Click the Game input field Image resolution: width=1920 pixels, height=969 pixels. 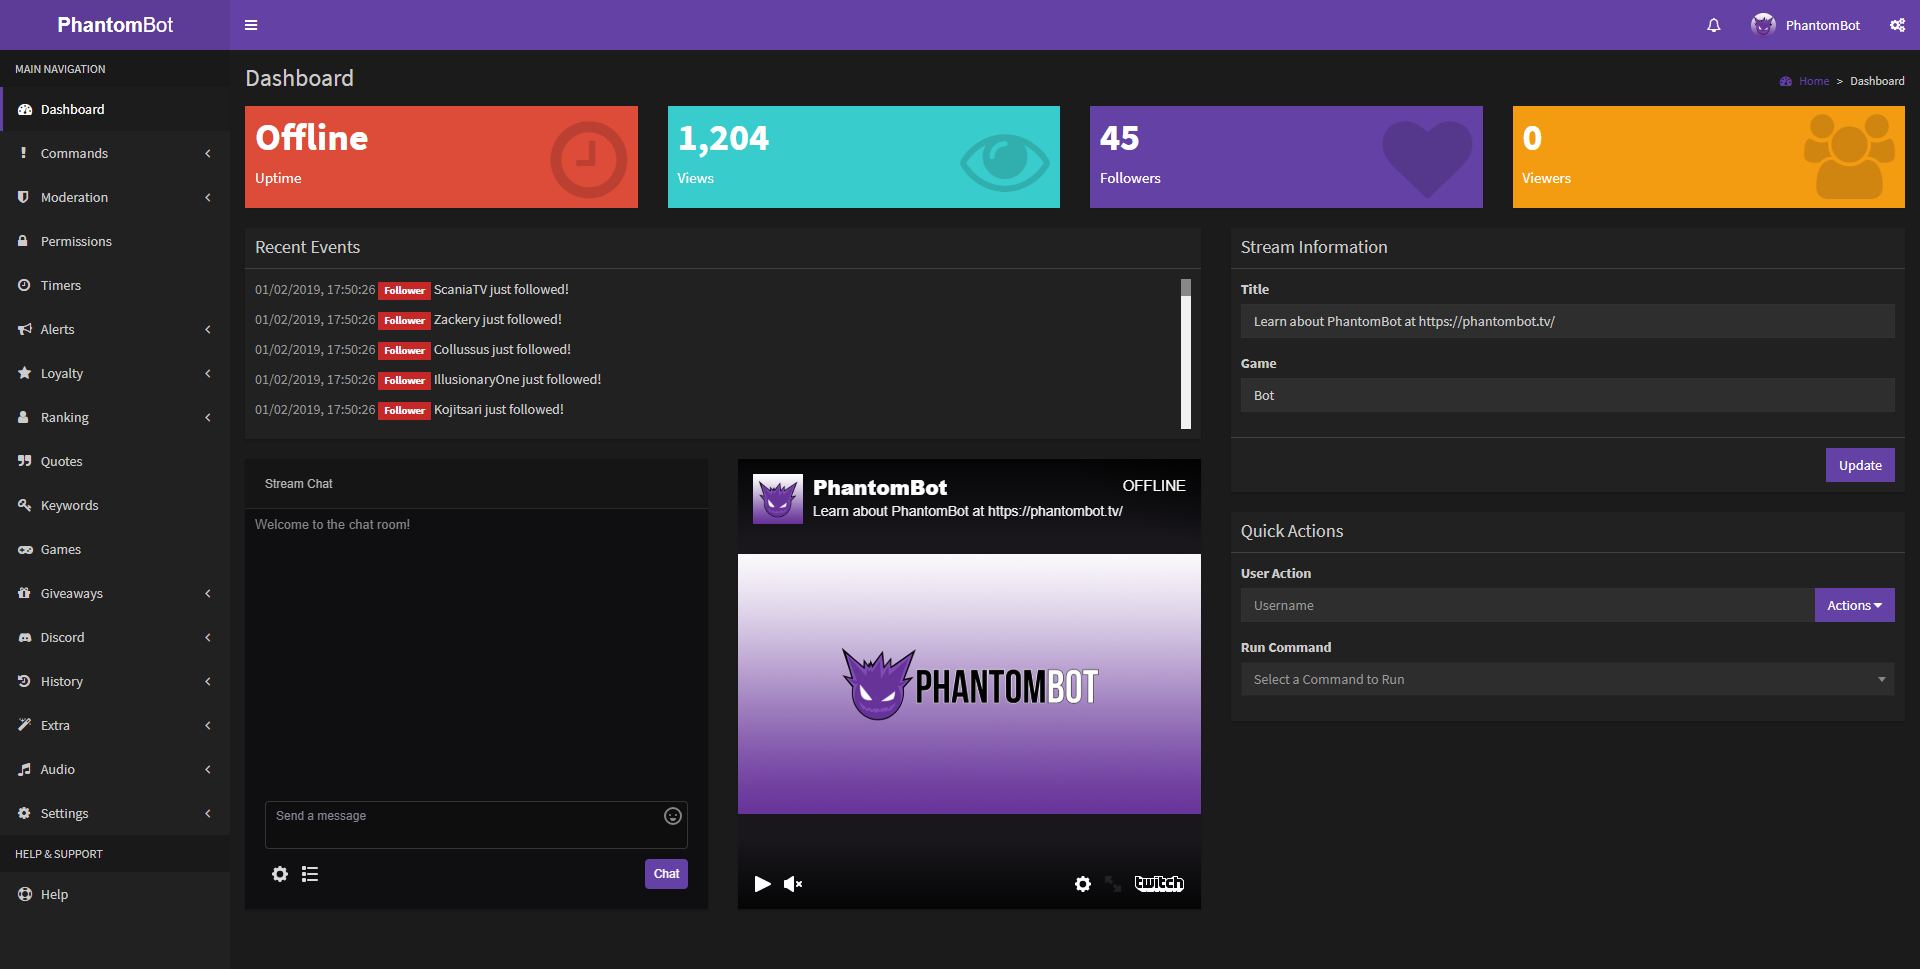(1567, 395)
